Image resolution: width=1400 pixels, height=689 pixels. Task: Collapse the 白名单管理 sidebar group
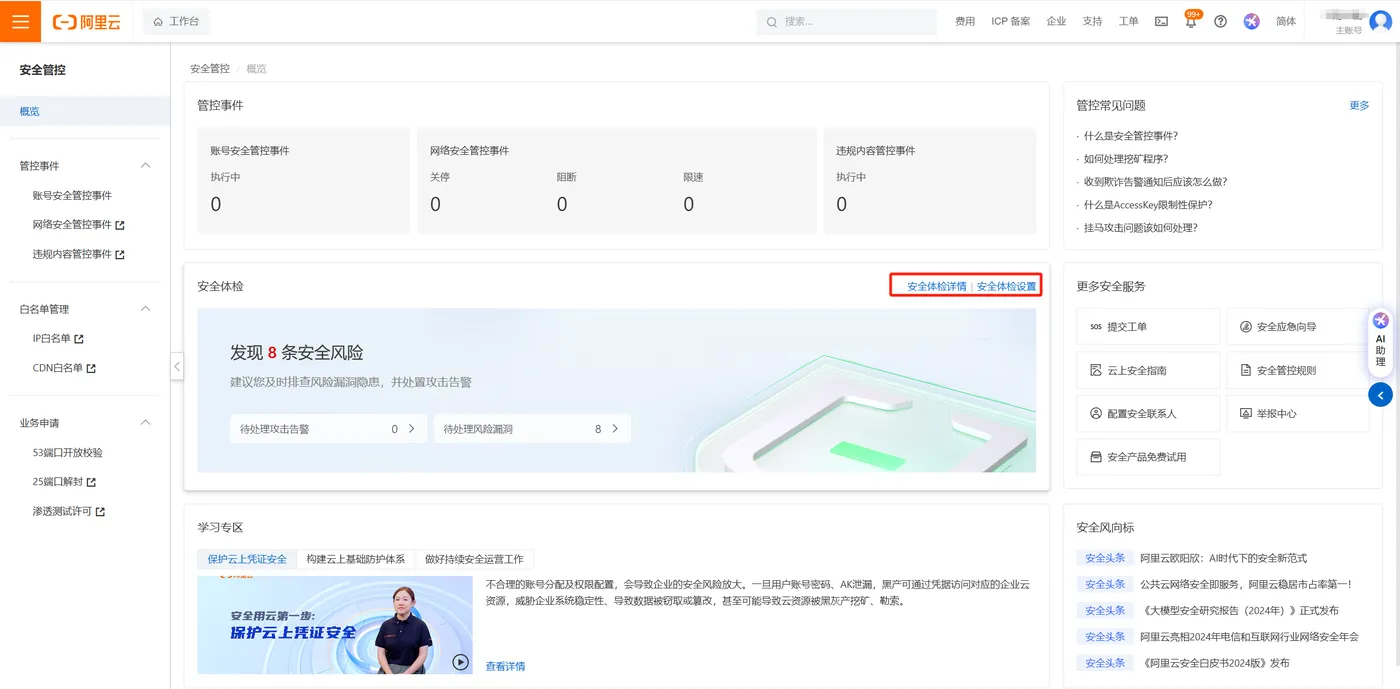(145, 309)
